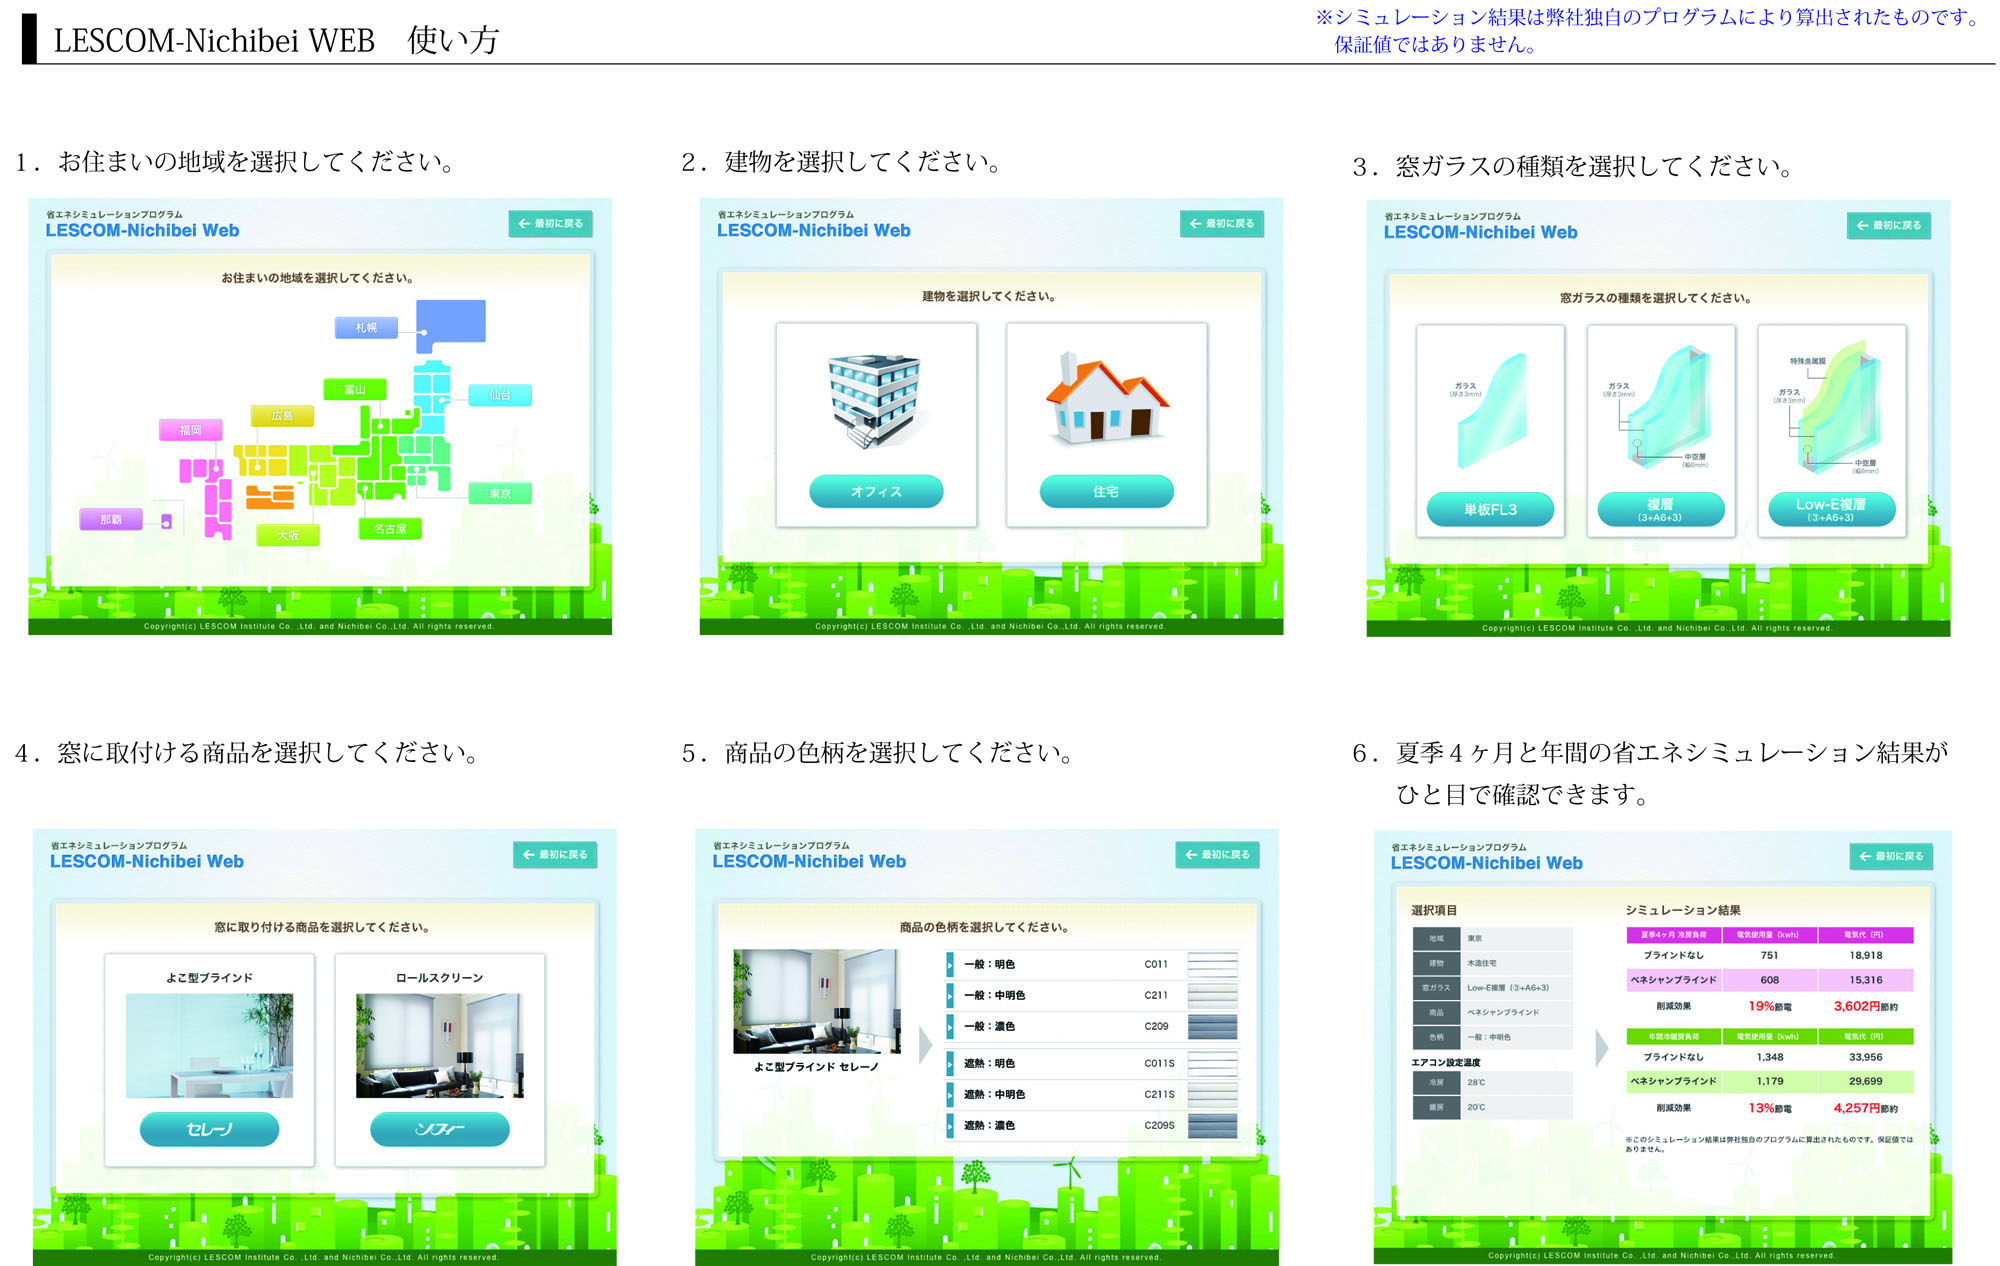This screenshot has width=2000, height=1266.
Task: Select the 単板FL3 glass button
Action: tap(1490, 510)
